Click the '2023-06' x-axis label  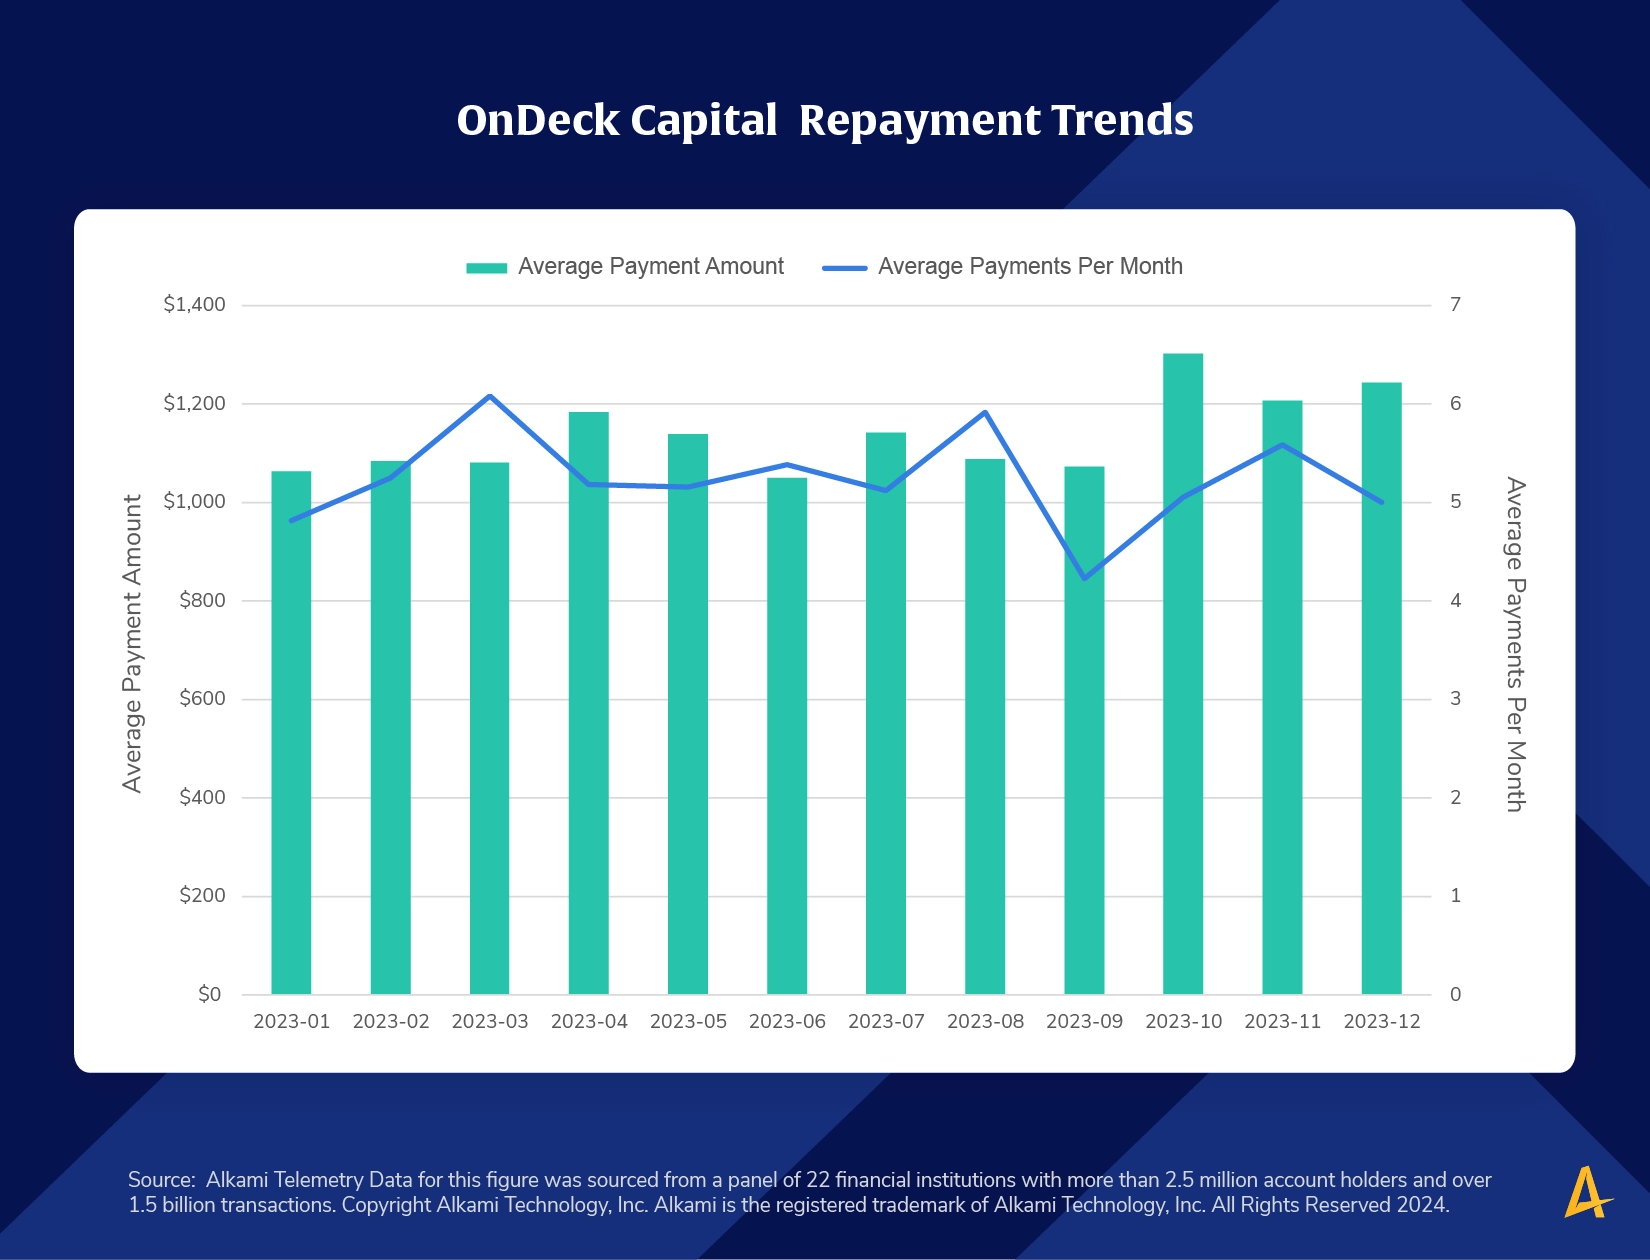point(787,1022)
